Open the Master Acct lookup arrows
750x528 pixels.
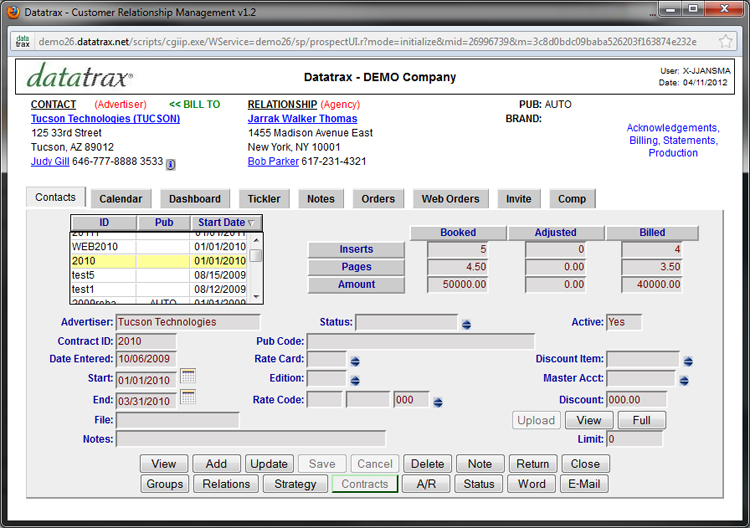[x=684, y=381]
